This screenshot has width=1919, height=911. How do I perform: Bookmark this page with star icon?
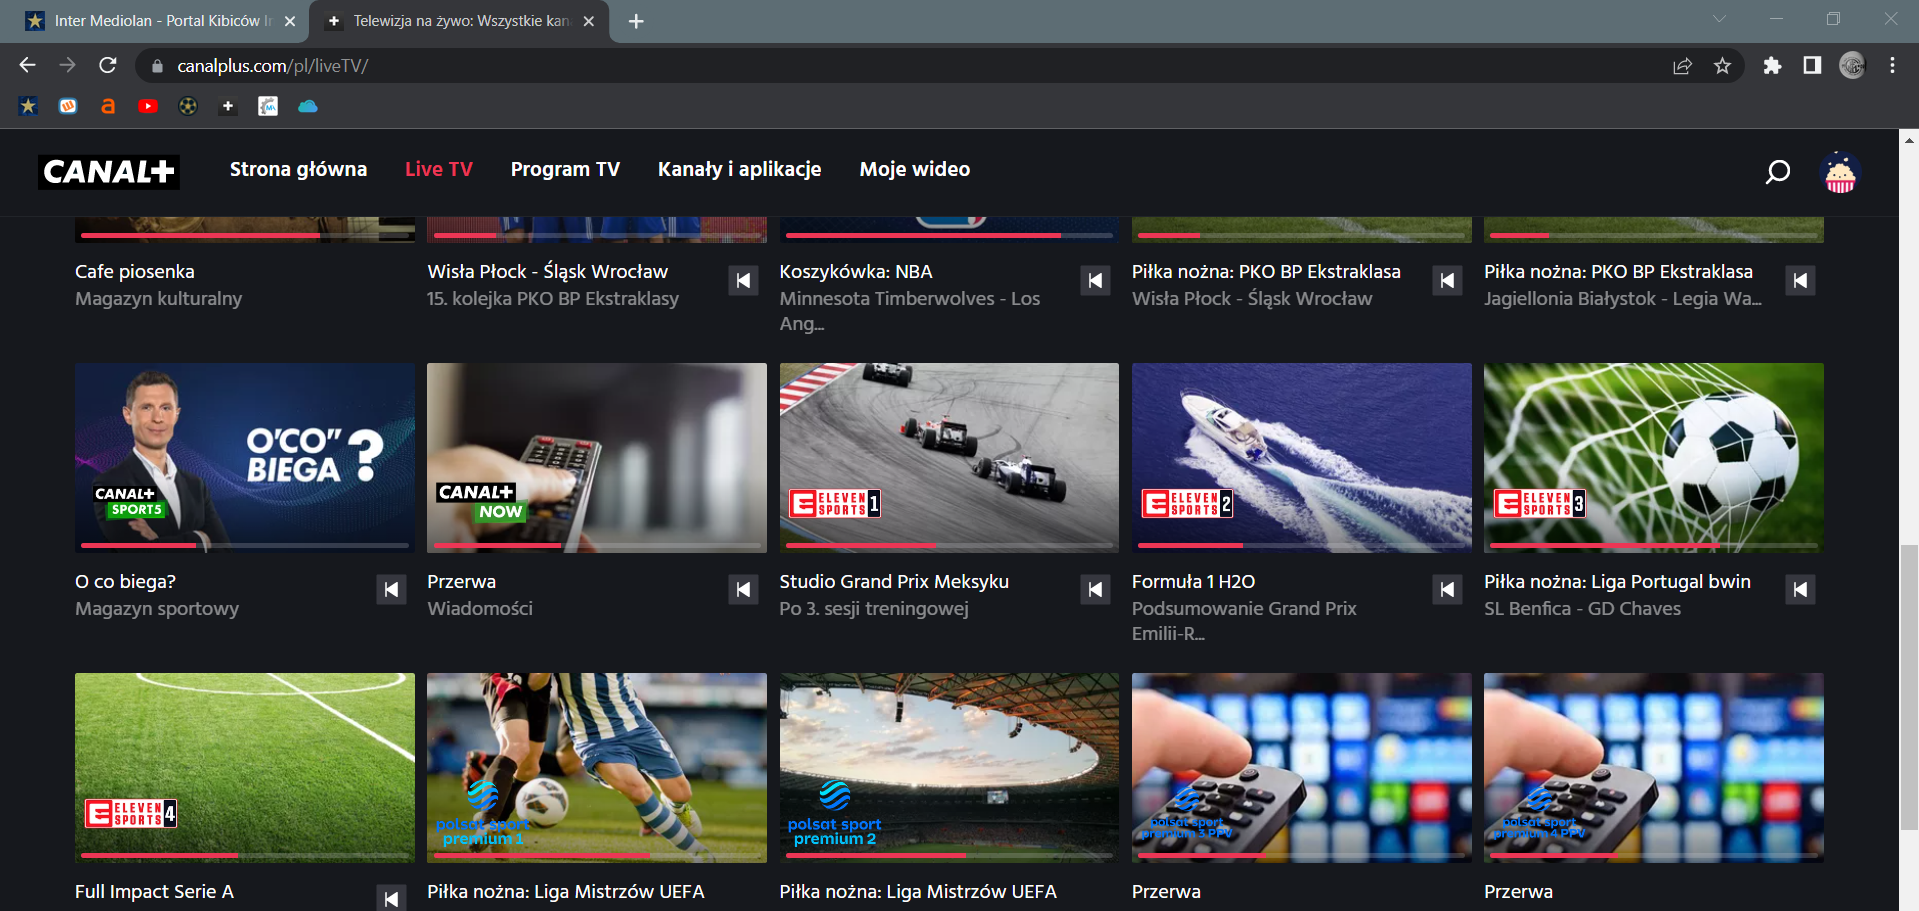1722,66
